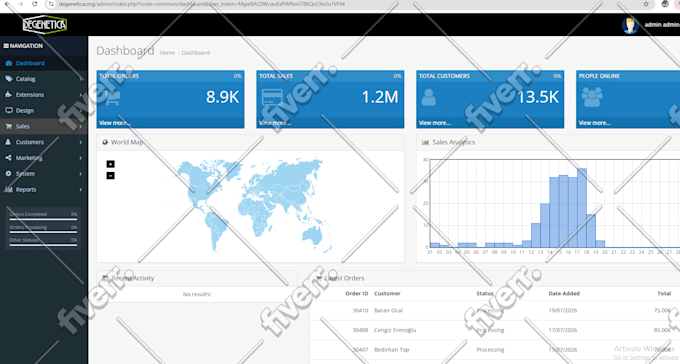Click View more under Total Customers
The image size is (680, 364).
[x=435, y=123]
